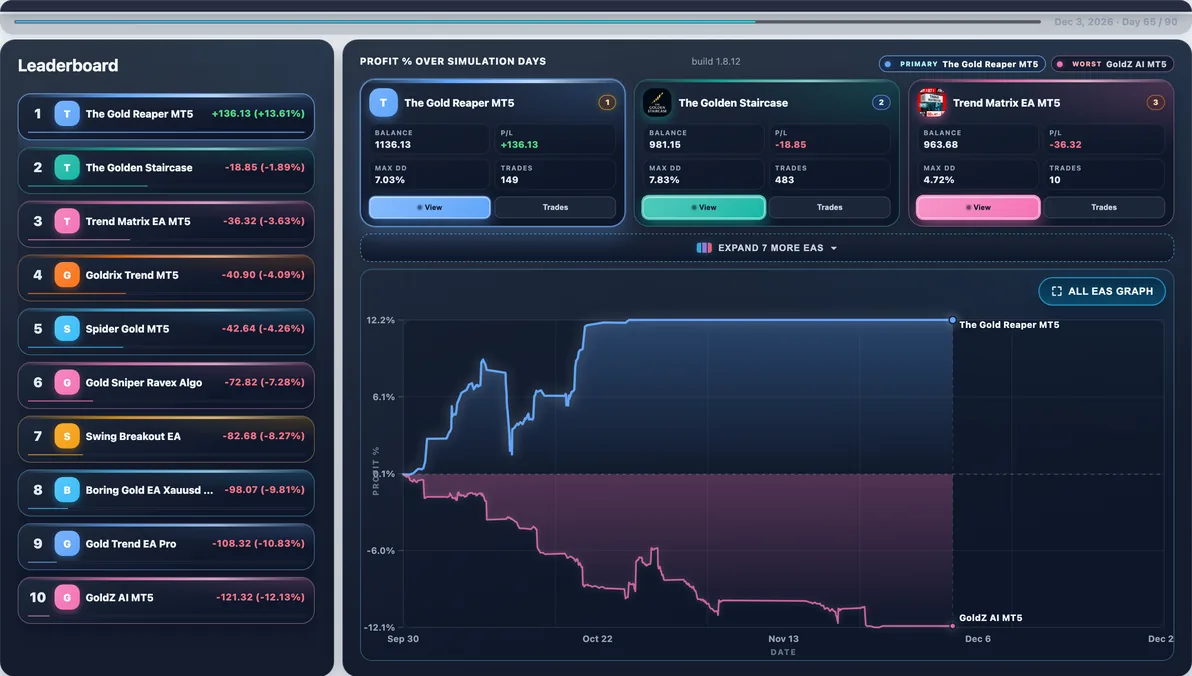The image size is (1192, 676).
Task: Click GoldZ AI MT5 chart series label
Action: click(x=991, y=618)
